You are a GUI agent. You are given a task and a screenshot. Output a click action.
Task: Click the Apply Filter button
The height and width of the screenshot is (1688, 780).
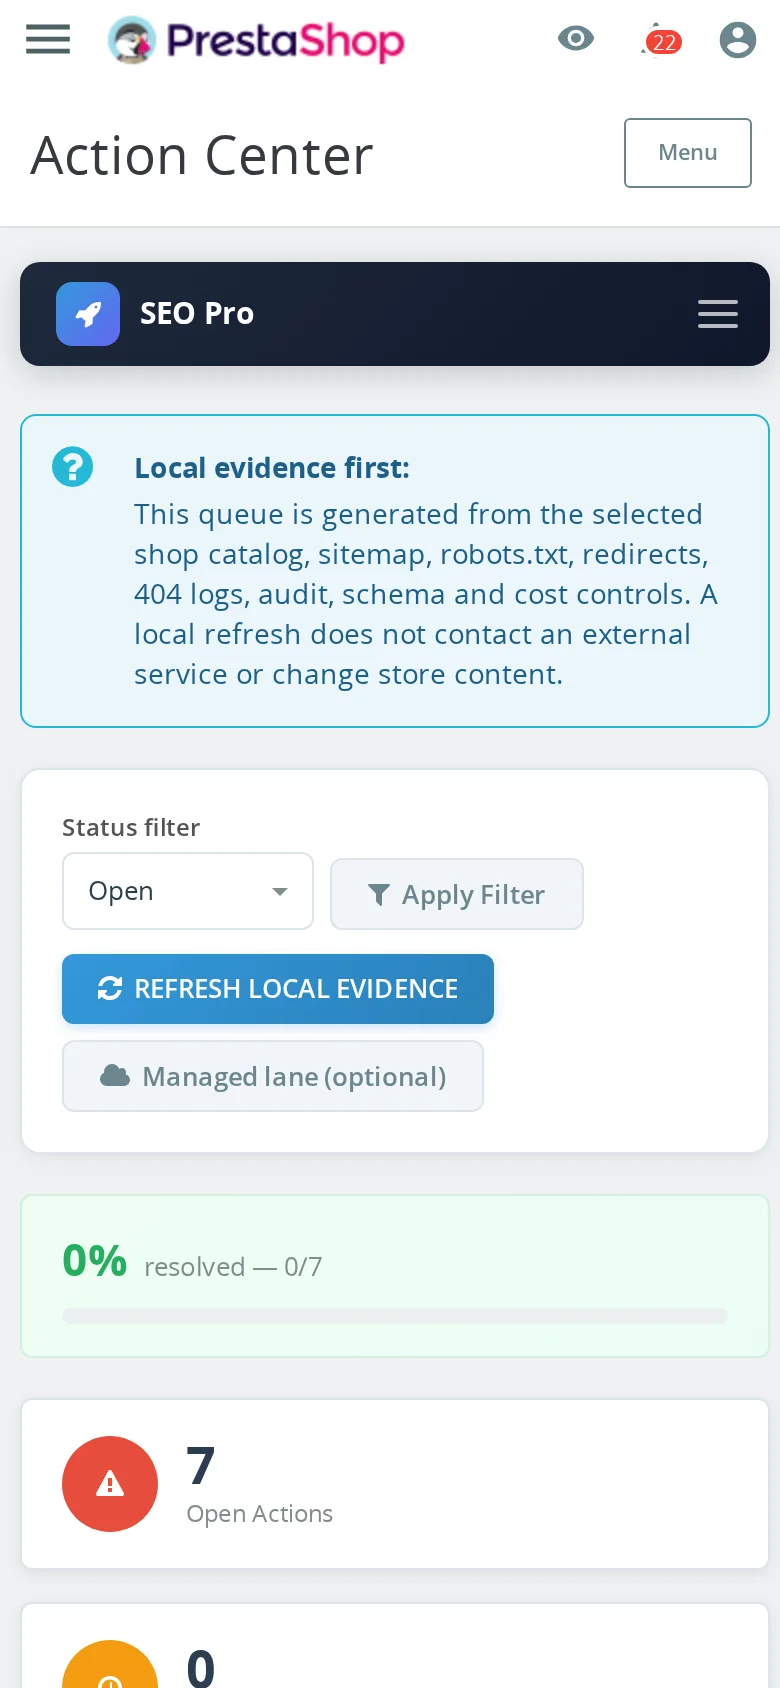click(x=457, y=894)
